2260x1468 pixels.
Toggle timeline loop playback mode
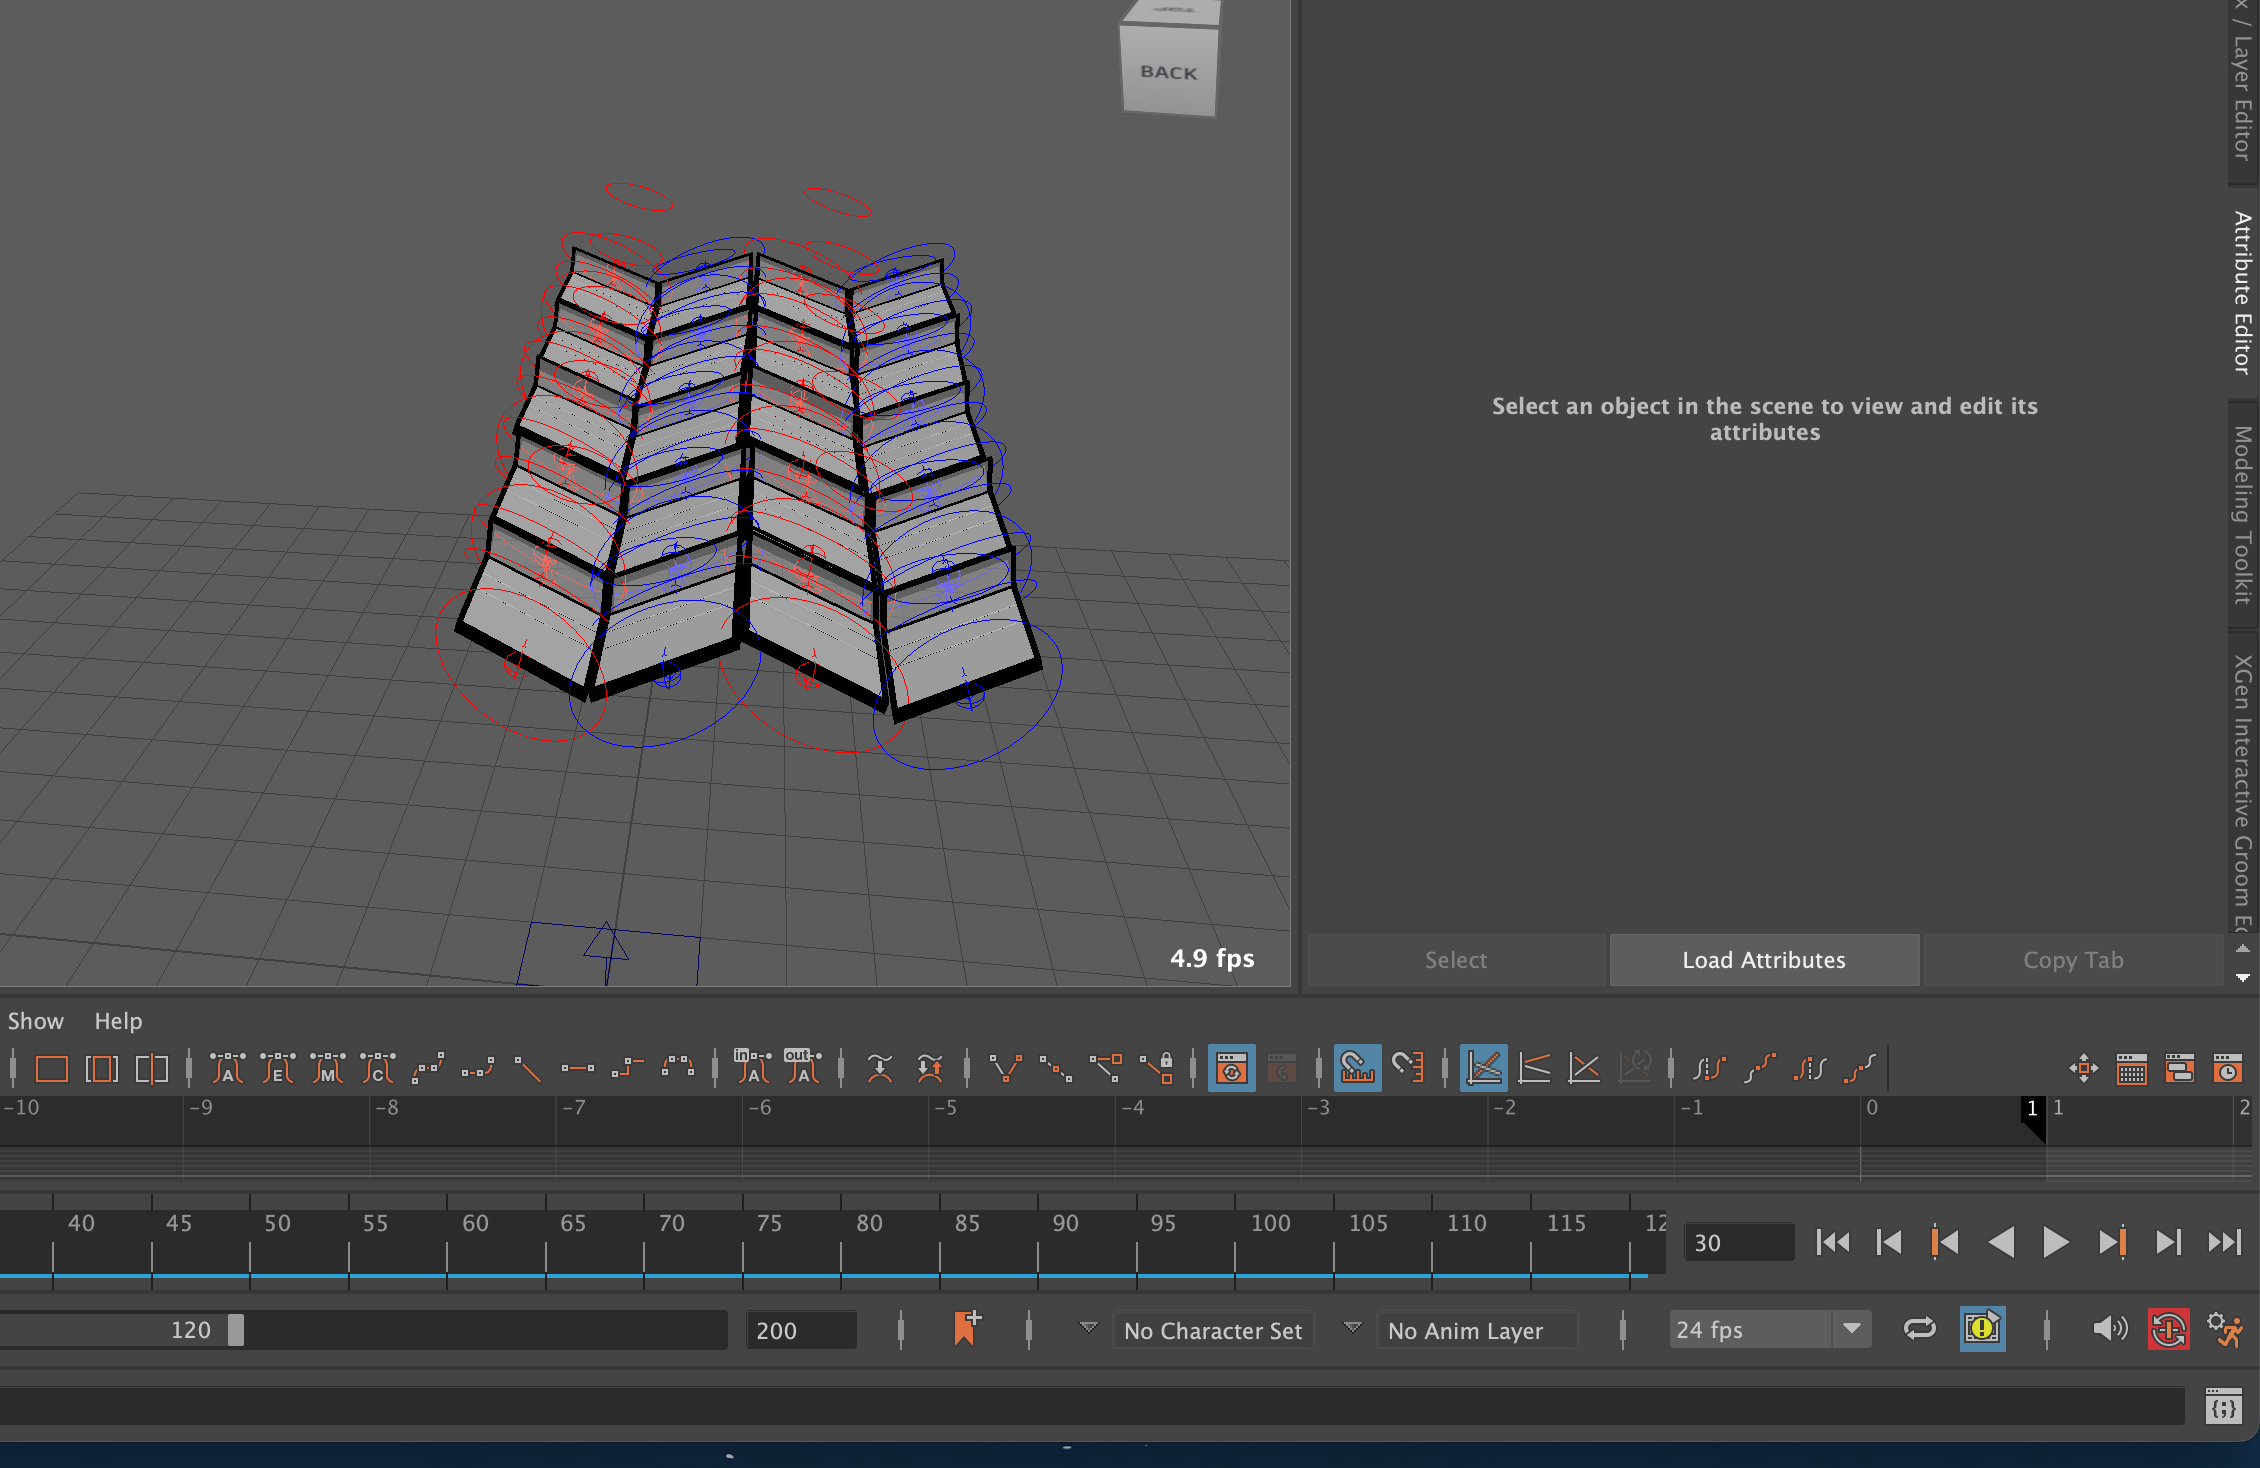1919,1329
